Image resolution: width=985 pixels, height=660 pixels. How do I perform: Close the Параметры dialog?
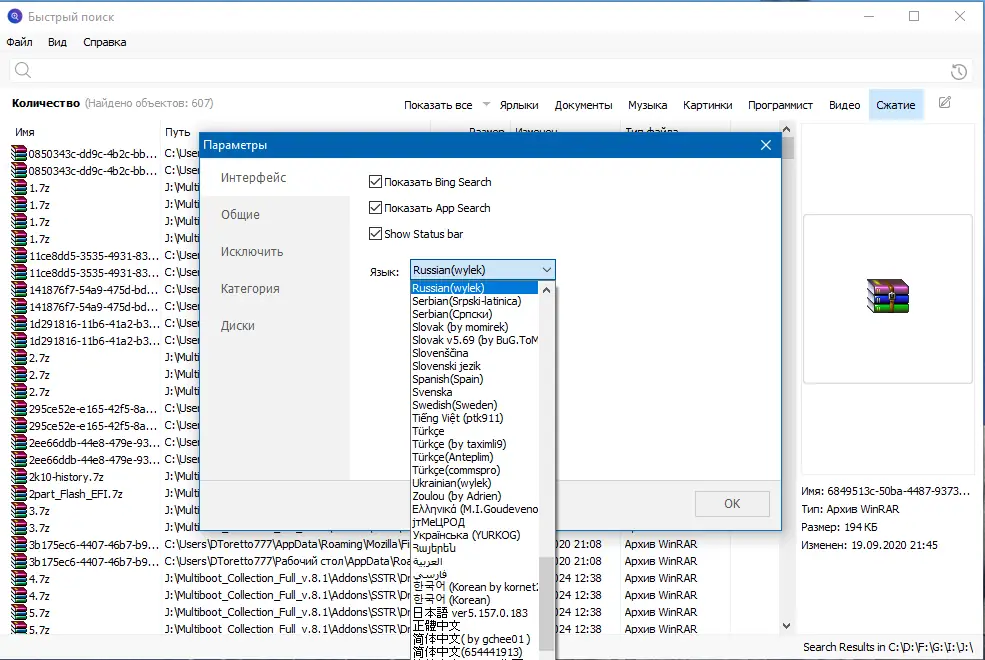(x=765, y=145)
